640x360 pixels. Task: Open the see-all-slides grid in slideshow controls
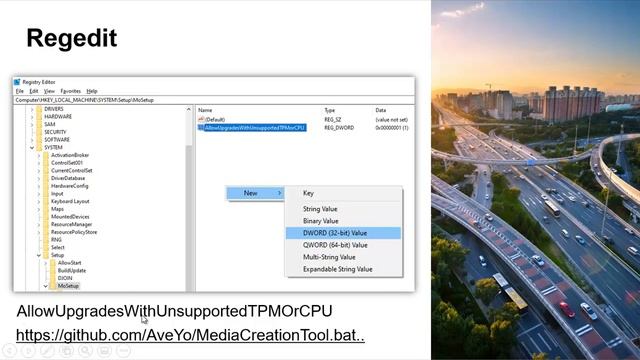pyautogui.click(x=66, y=350)
